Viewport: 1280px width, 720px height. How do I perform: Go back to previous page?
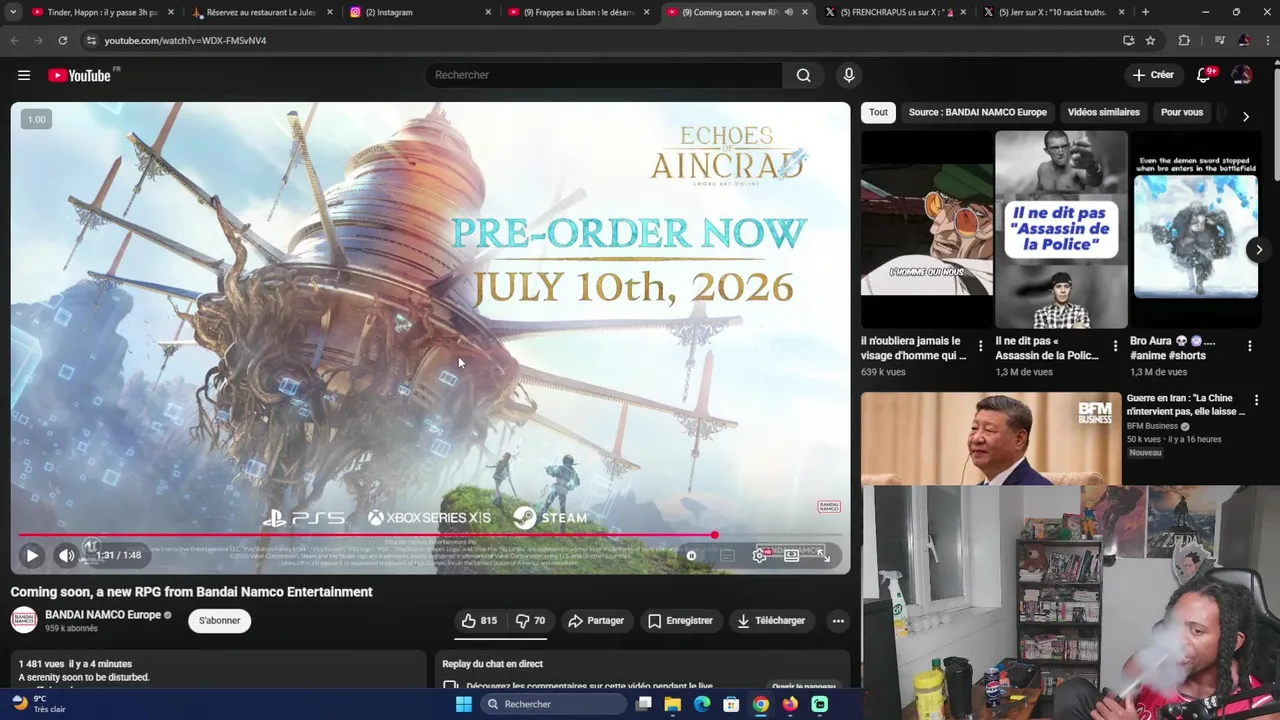point(14,40)
